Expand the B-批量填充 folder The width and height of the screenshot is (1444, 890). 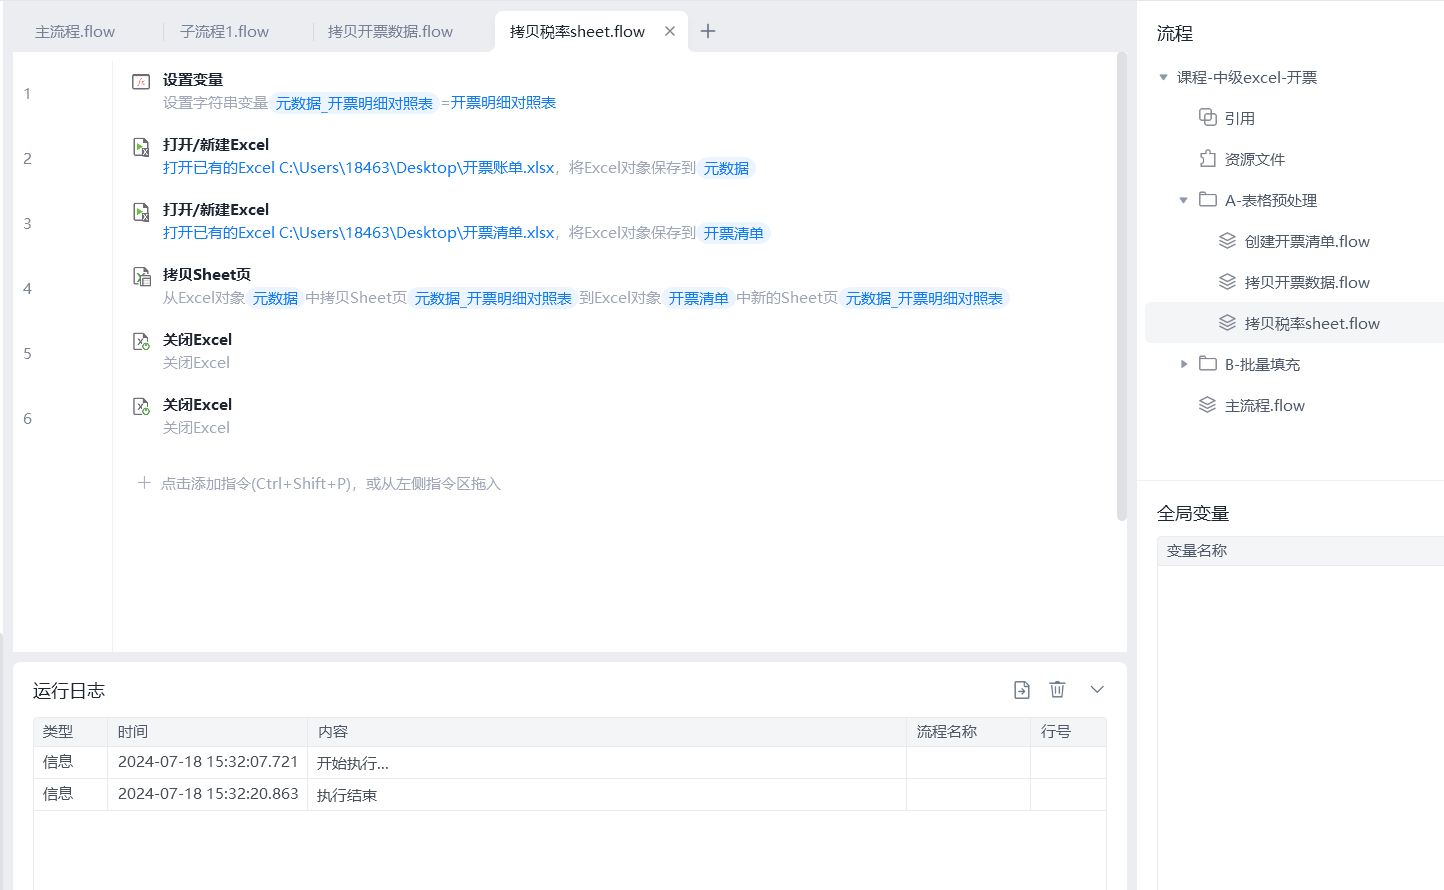click(1184, 364)
